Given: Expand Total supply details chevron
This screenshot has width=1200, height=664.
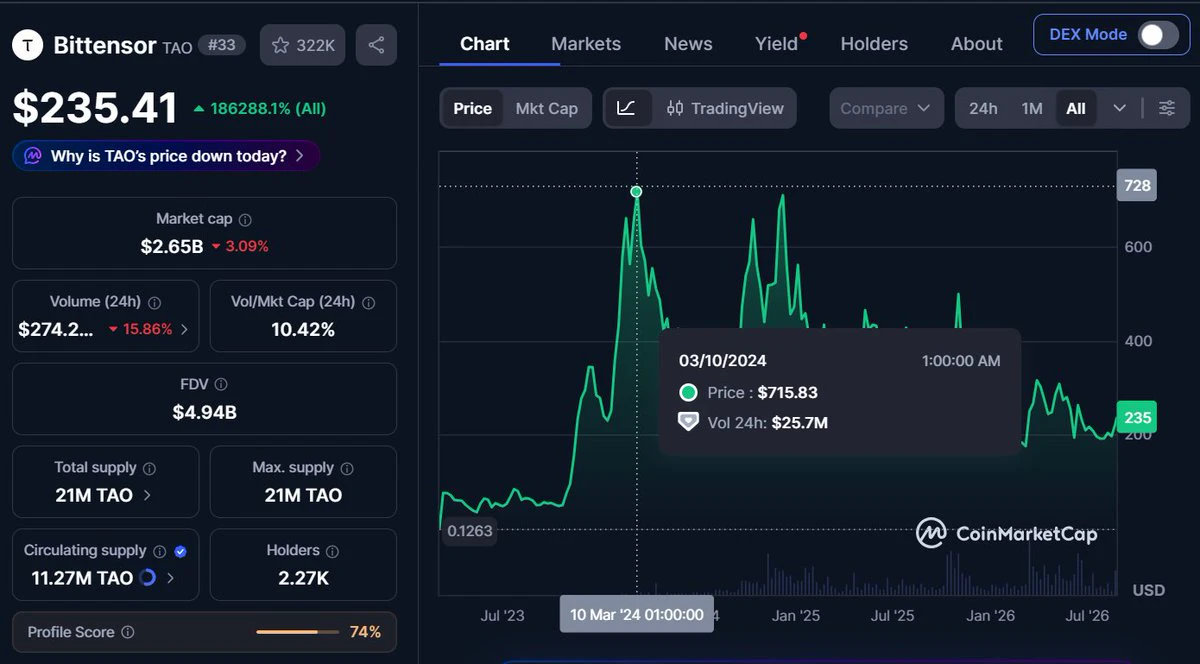Looking at the screenshot, I should pos(148,495).
